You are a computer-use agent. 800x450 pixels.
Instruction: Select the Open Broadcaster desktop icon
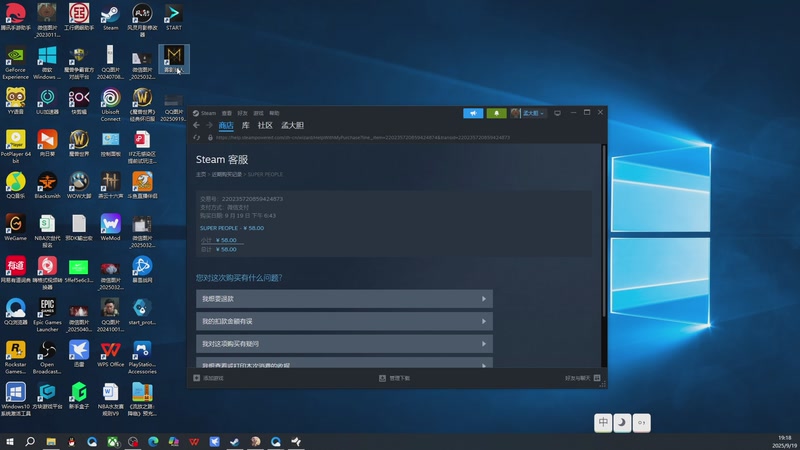click(47, 358)
